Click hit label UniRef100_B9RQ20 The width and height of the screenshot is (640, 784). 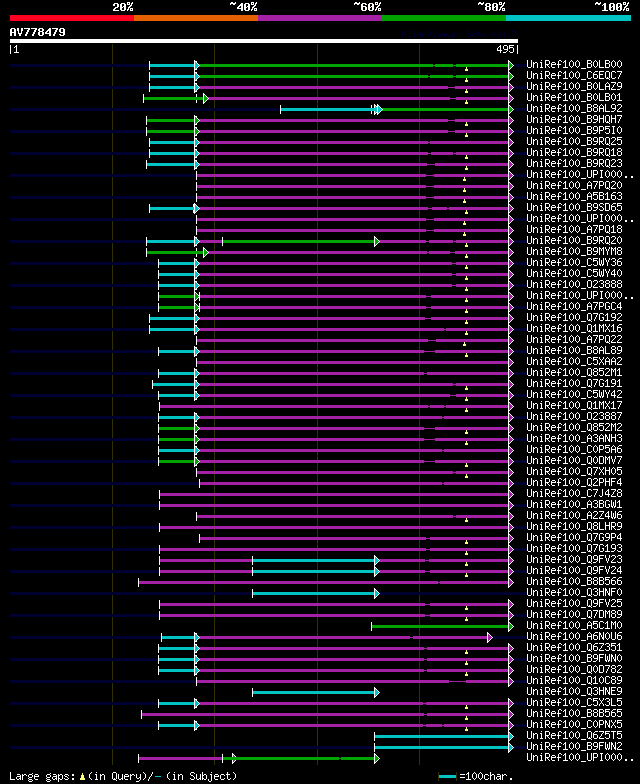574,240
